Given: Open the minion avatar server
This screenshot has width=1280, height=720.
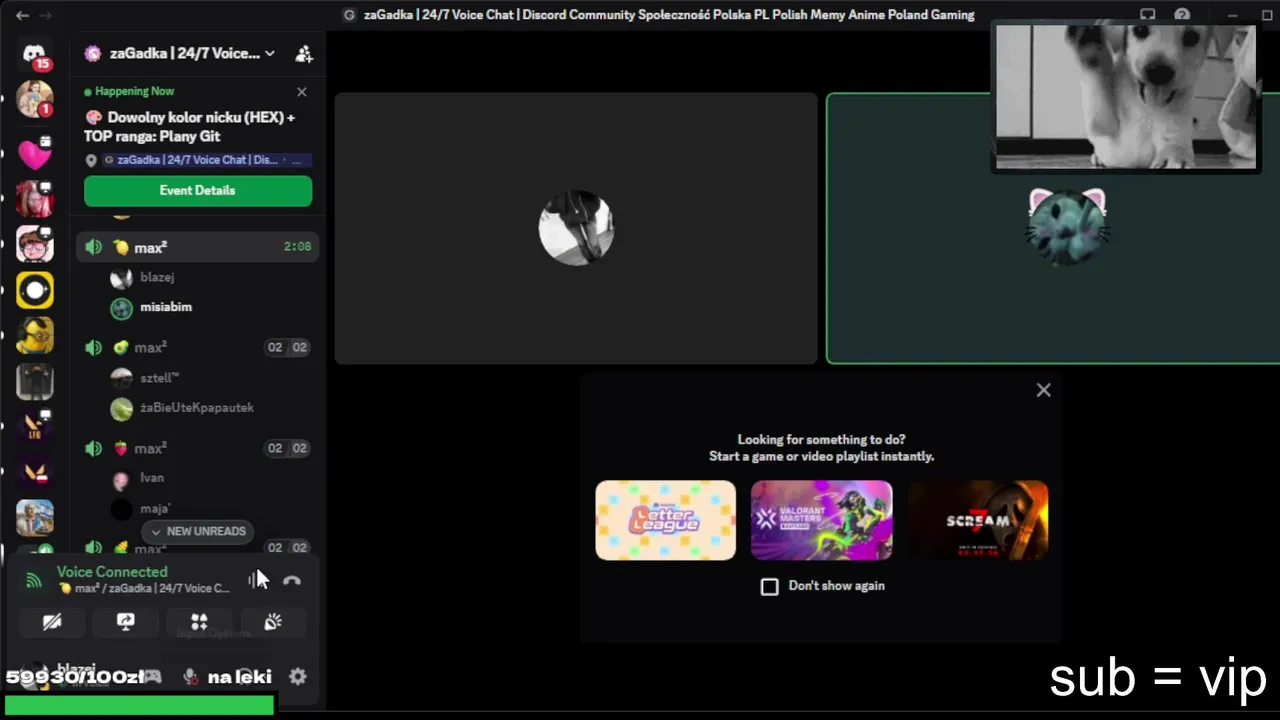Looking at the screenshot, I should coord(35,336).
